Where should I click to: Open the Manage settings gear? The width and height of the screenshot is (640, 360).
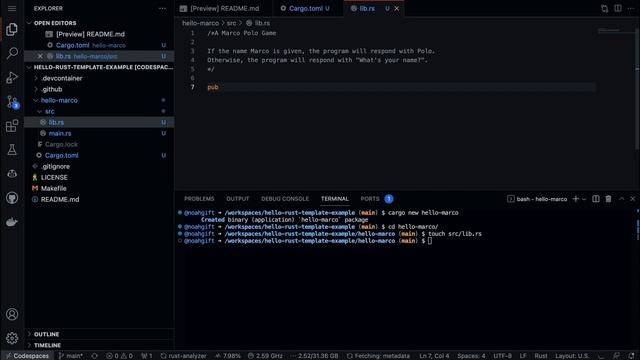[x=12, y=338]
